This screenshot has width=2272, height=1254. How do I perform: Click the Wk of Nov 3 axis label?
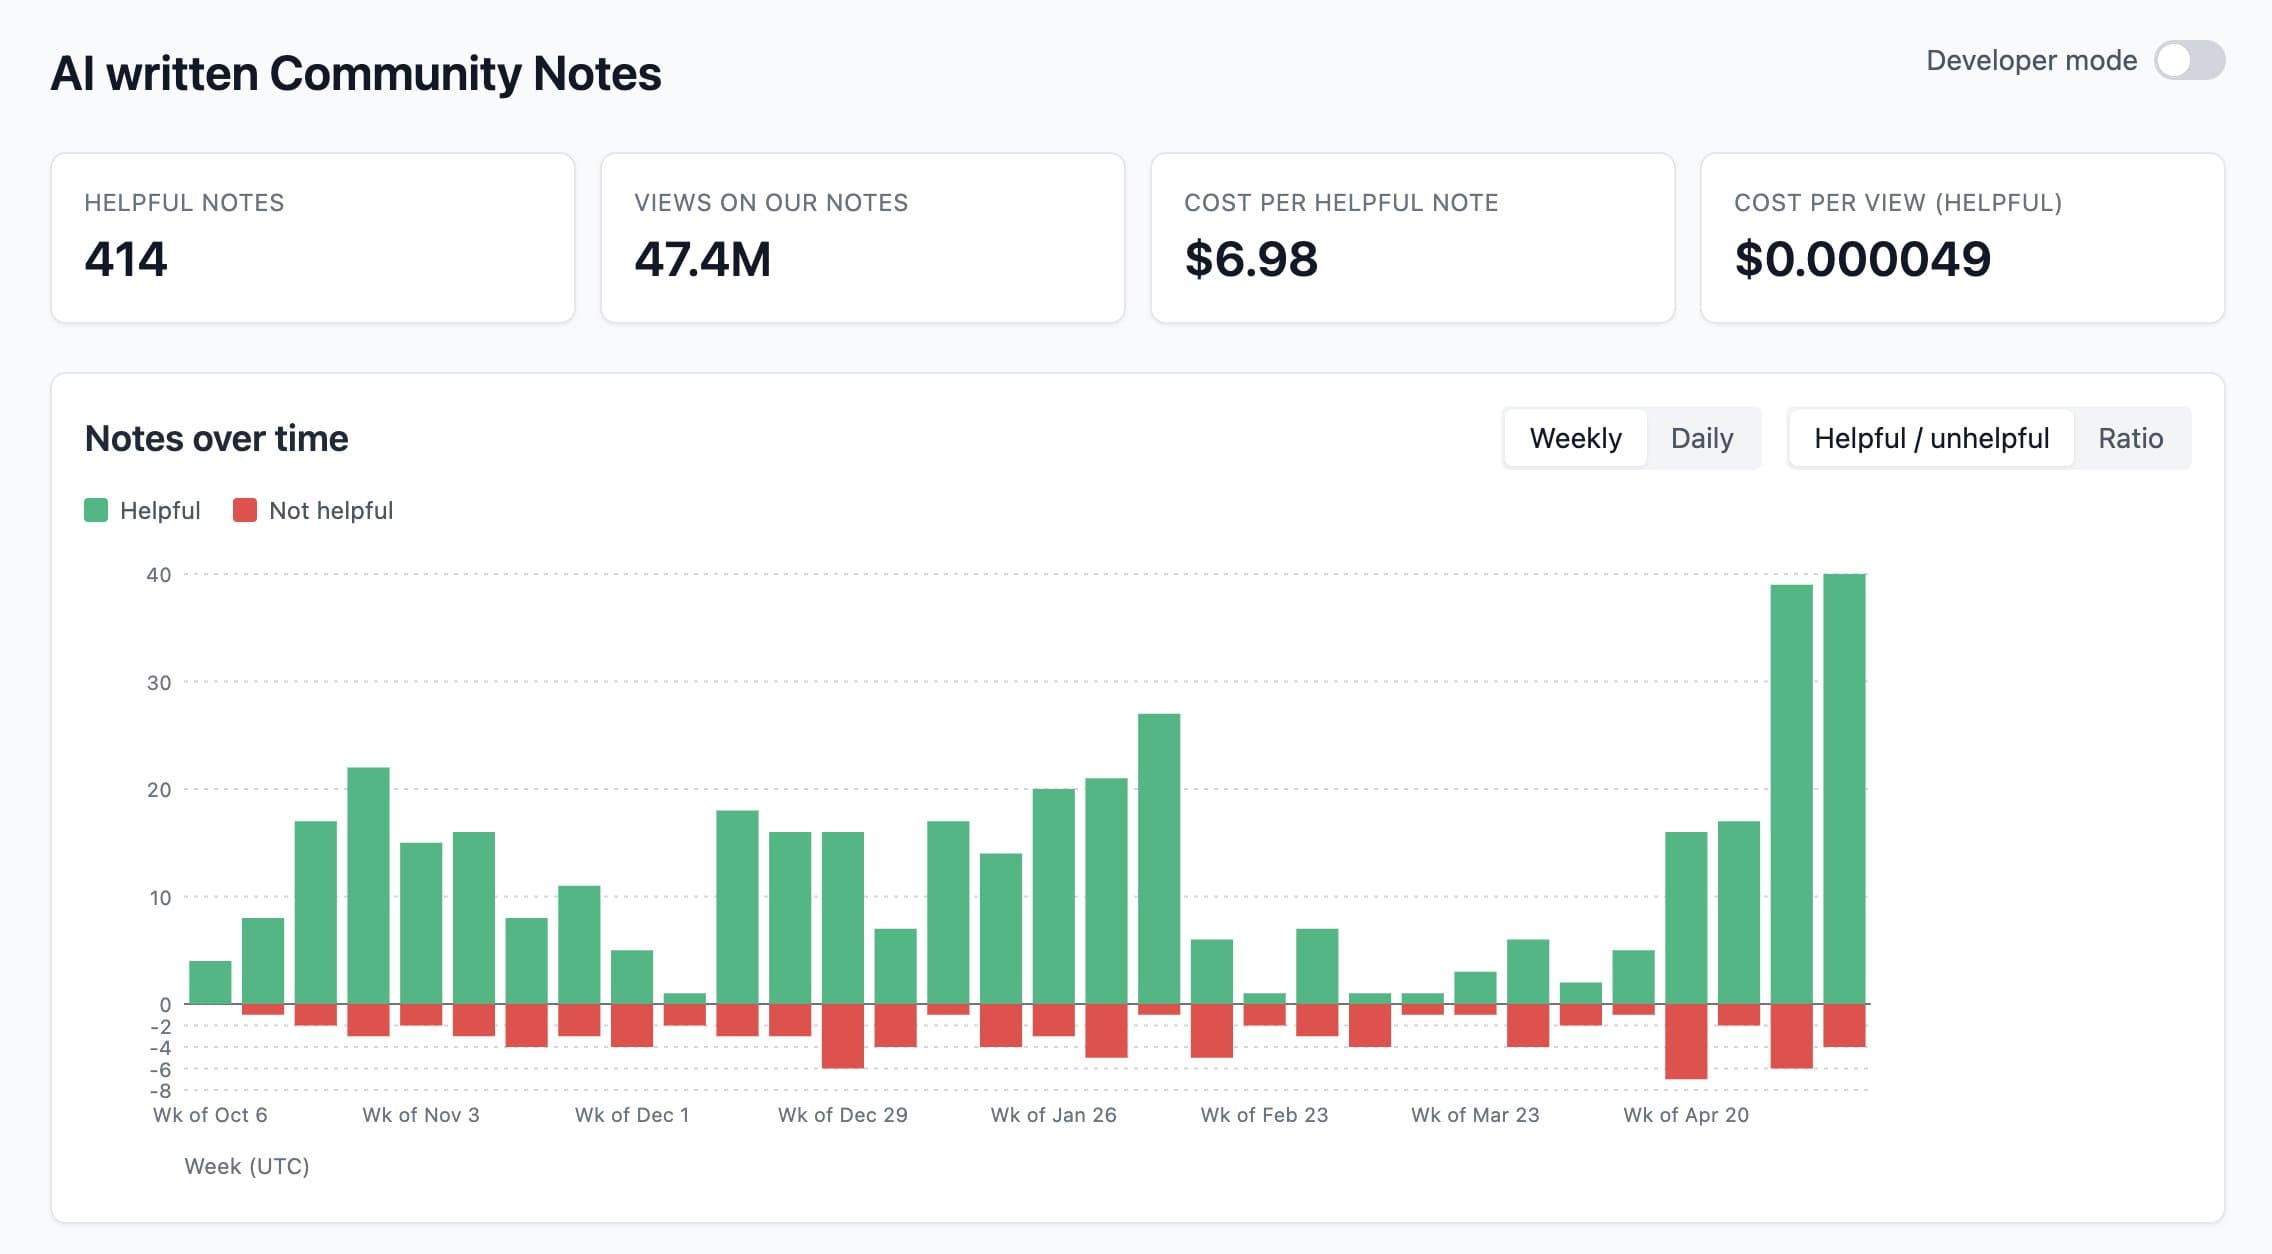pos(421,1115)
